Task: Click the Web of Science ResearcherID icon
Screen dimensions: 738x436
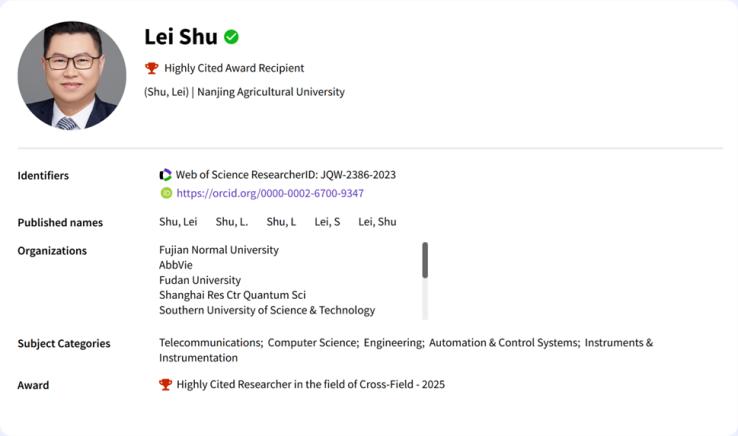Action: click(x=166, y=175)
